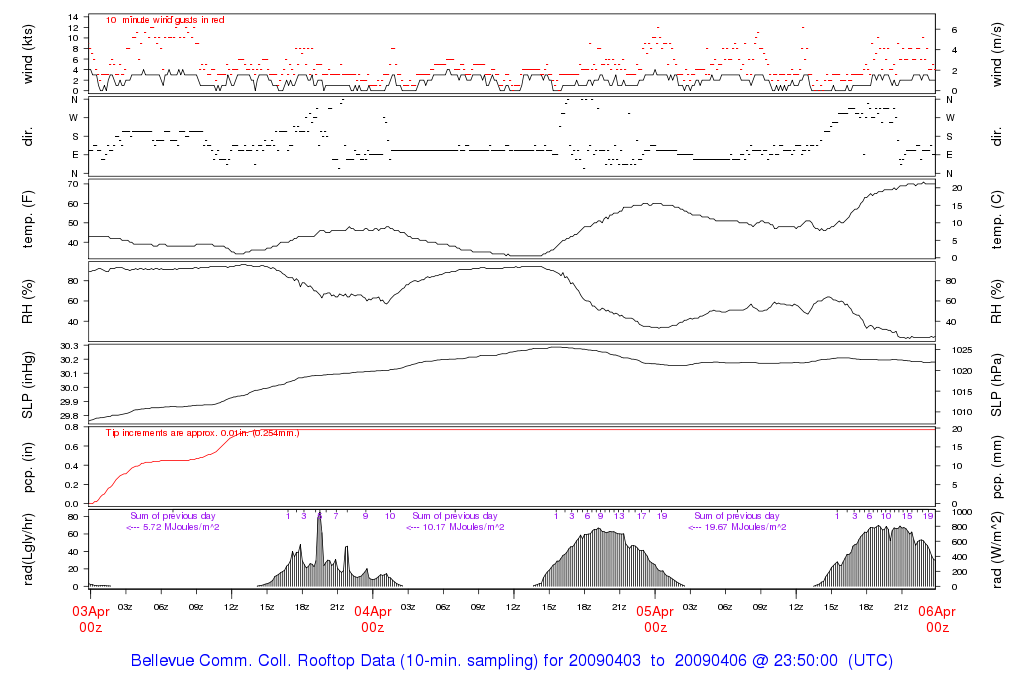Select the 'rad (W/m^2)' axis label
The width and height of the screenshot is (1024, 700).
tap(996, 550)
